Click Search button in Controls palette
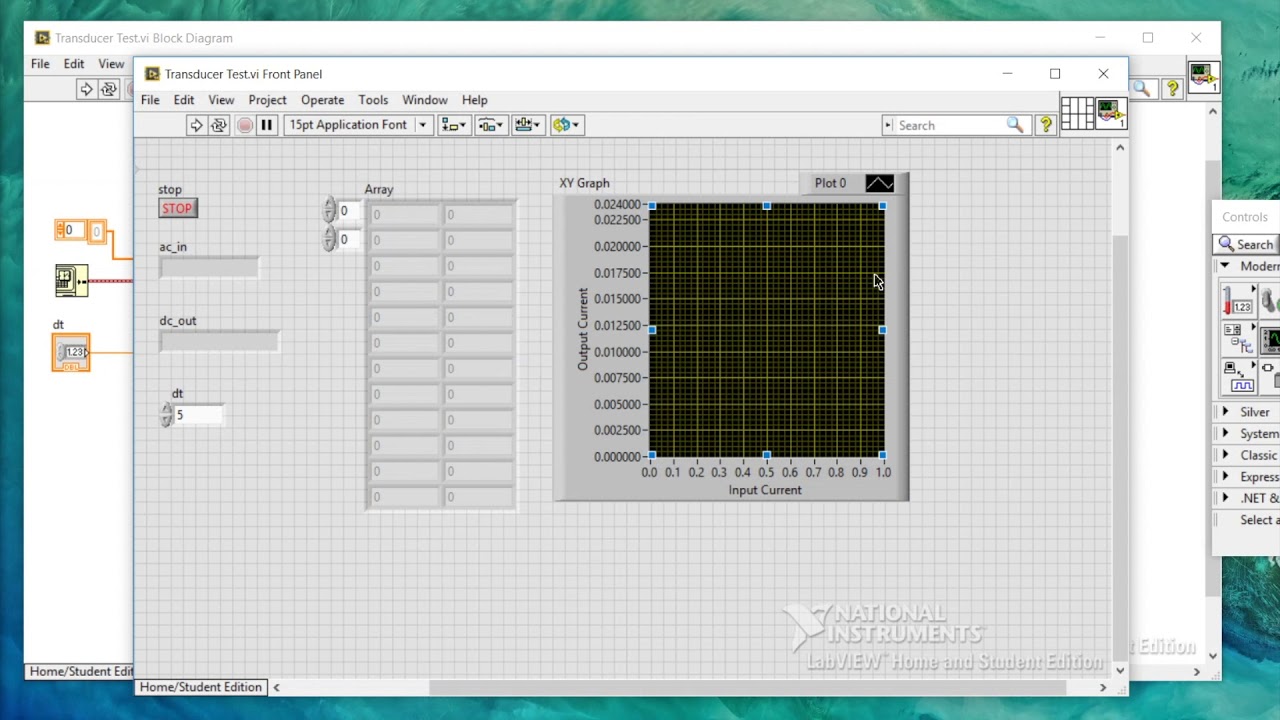The width and height of the screenshot is (1280, 720). 1247,244
